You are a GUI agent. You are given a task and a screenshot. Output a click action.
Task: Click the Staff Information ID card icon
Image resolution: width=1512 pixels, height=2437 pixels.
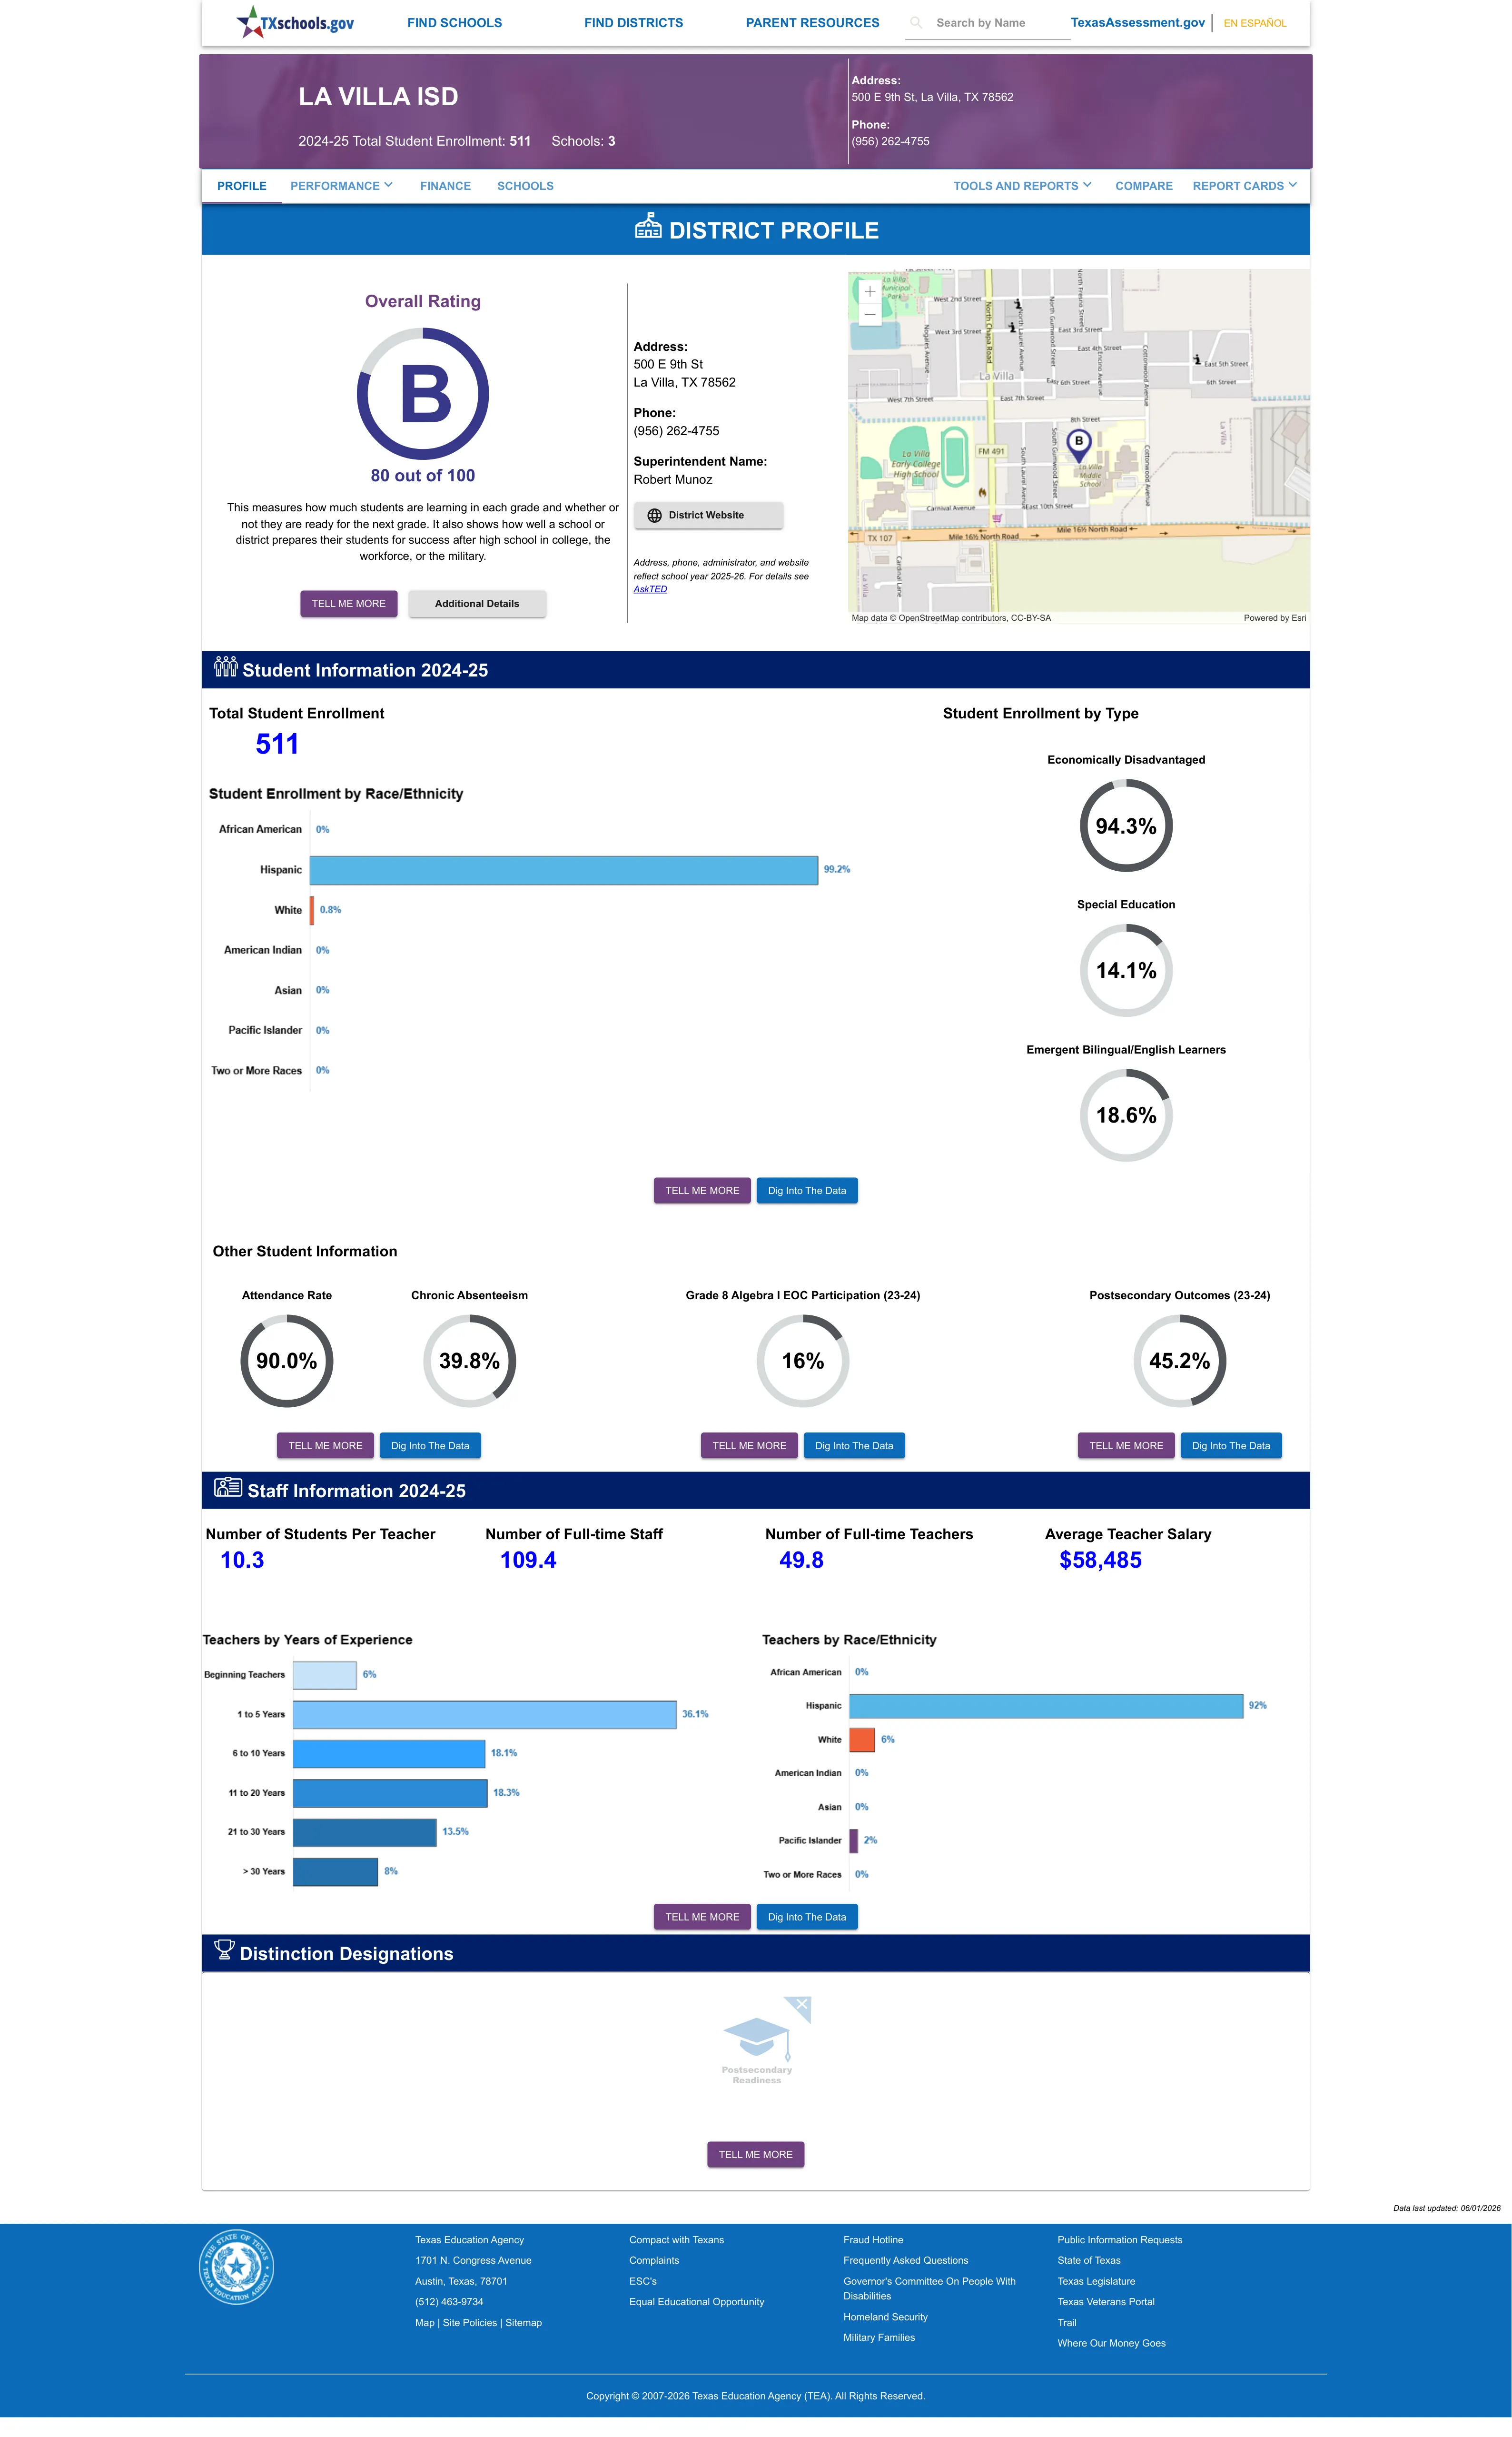228,1487
